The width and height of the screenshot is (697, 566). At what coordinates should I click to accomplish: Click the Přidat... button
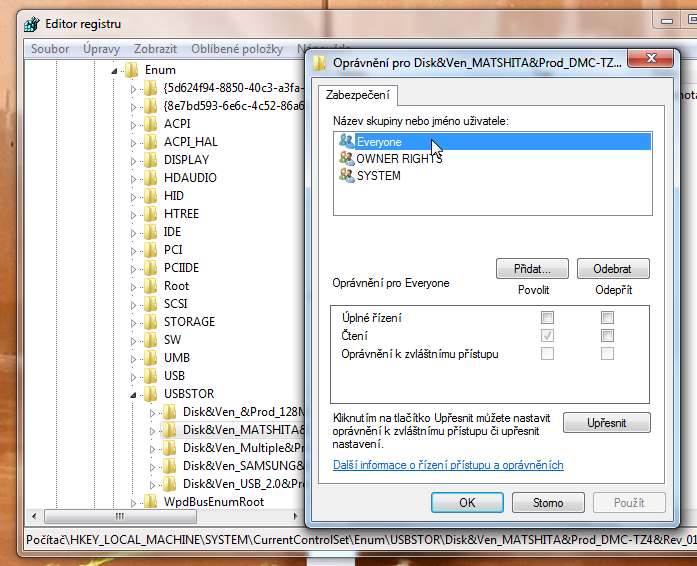[x=532, y=269]
